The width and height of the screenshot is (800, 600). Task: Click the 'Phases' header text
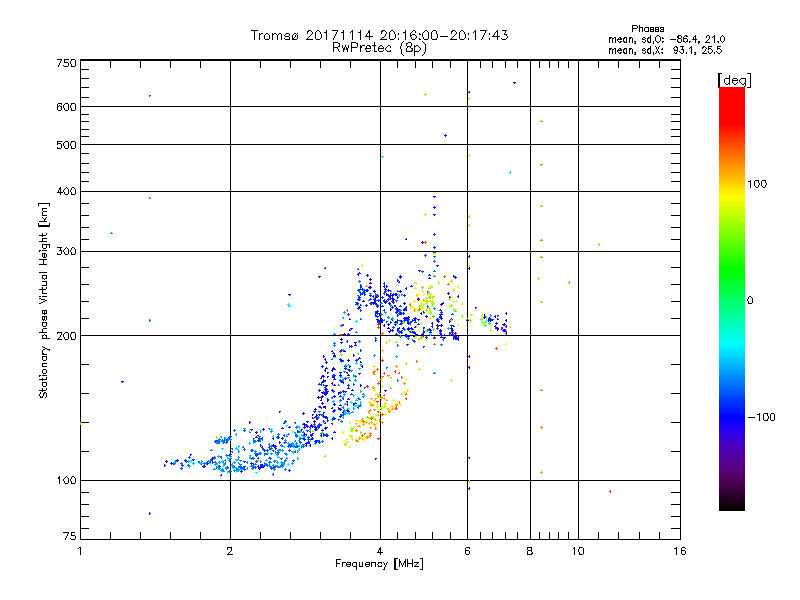coord(647,29)
